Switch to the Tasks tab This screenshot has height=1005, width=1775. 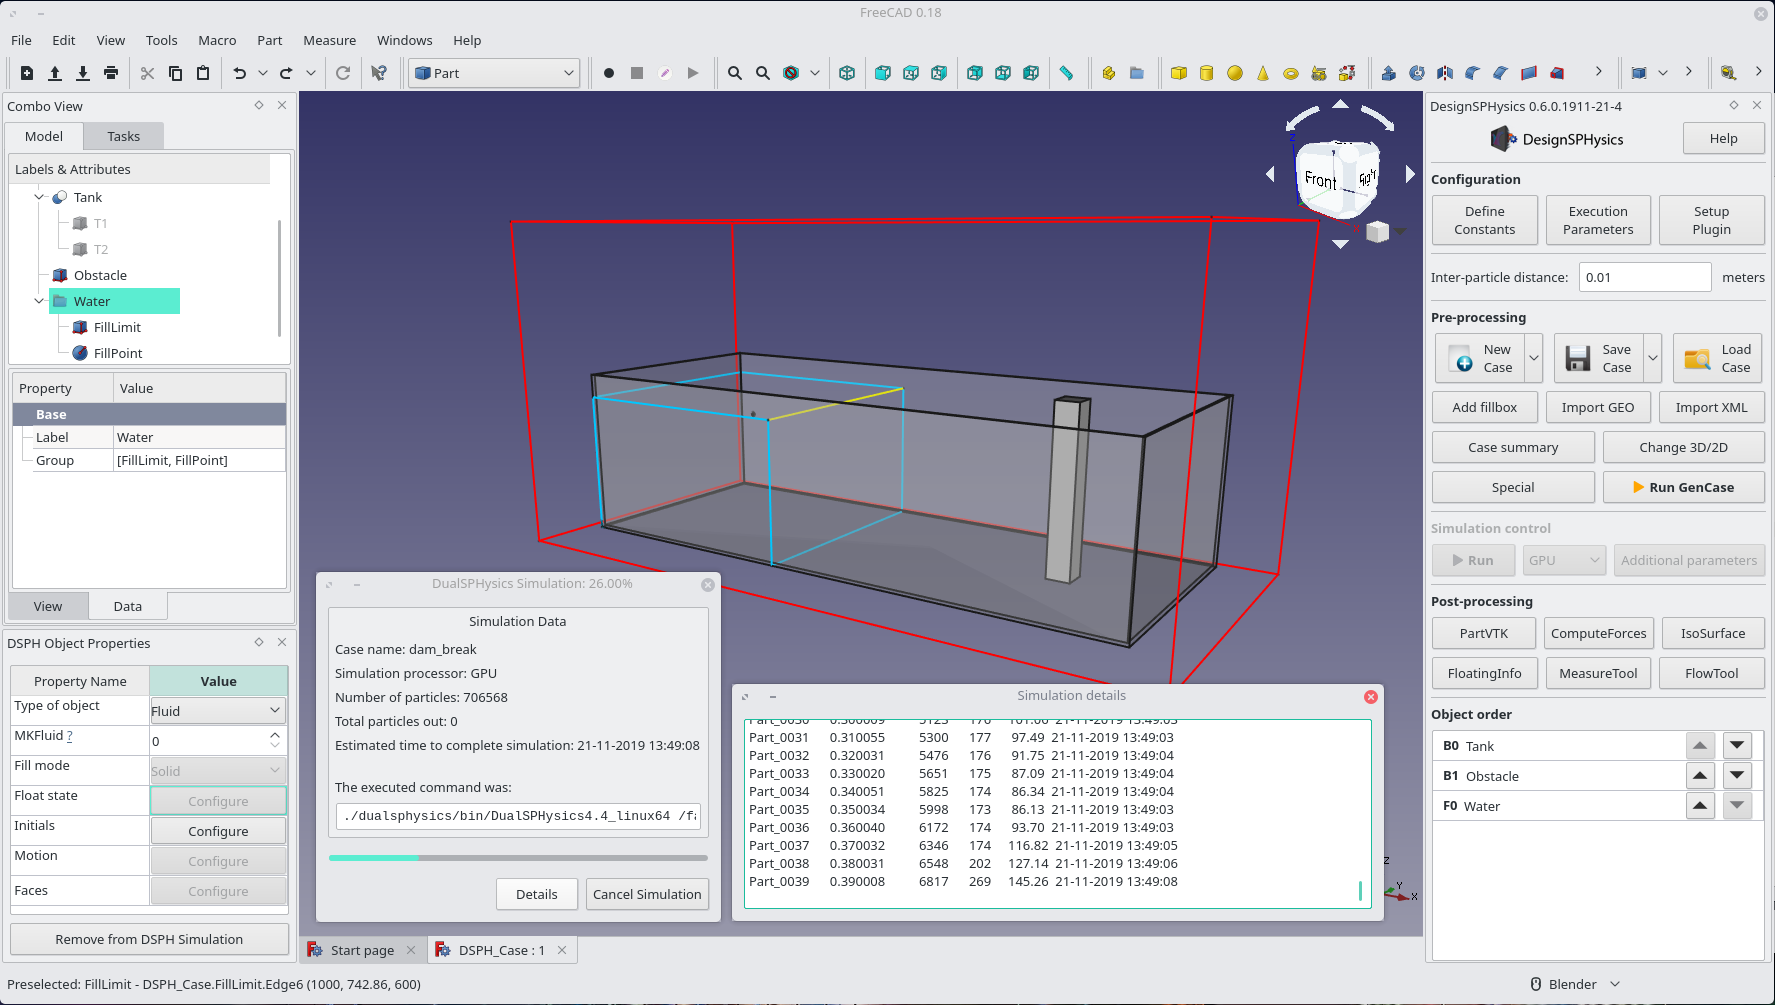point(123,136)
